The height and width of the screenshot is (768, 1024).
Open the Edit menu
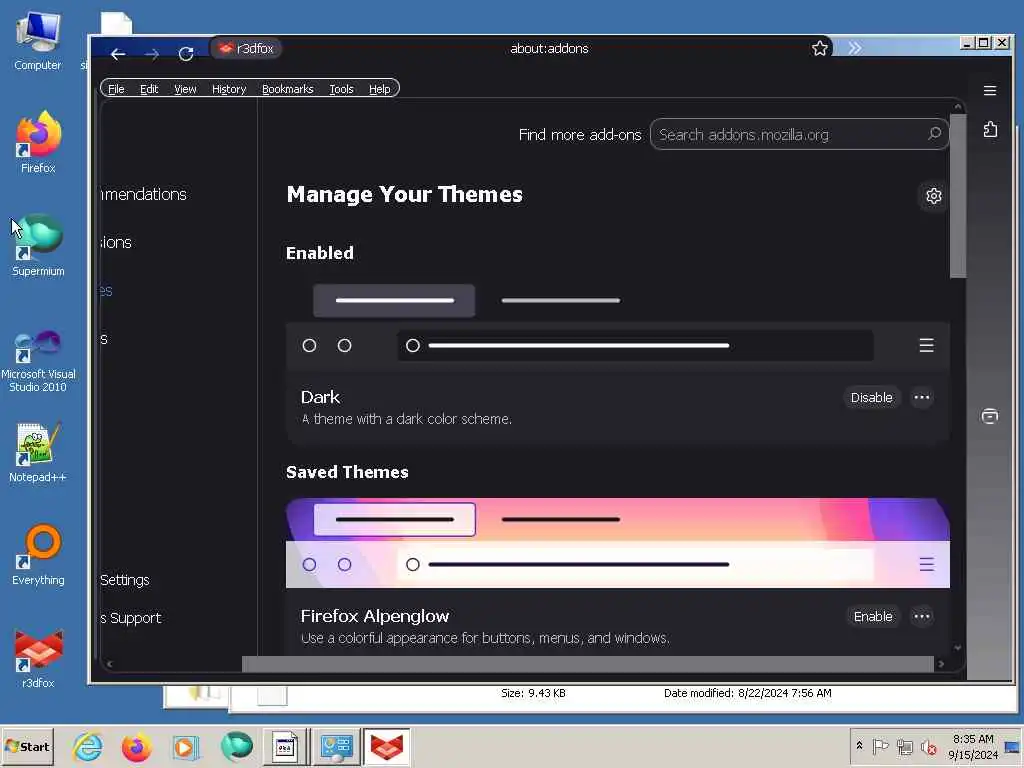point(149,89)
